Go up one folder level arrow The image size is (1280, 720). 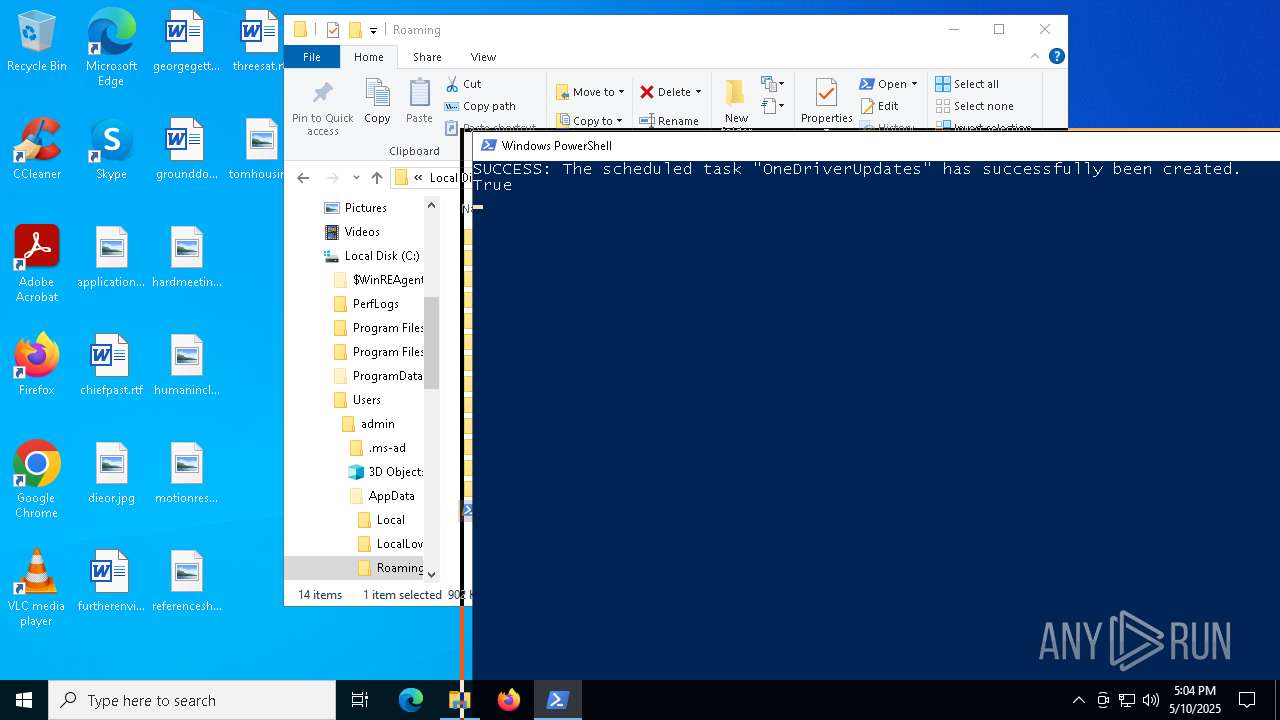tap(376, 178)
